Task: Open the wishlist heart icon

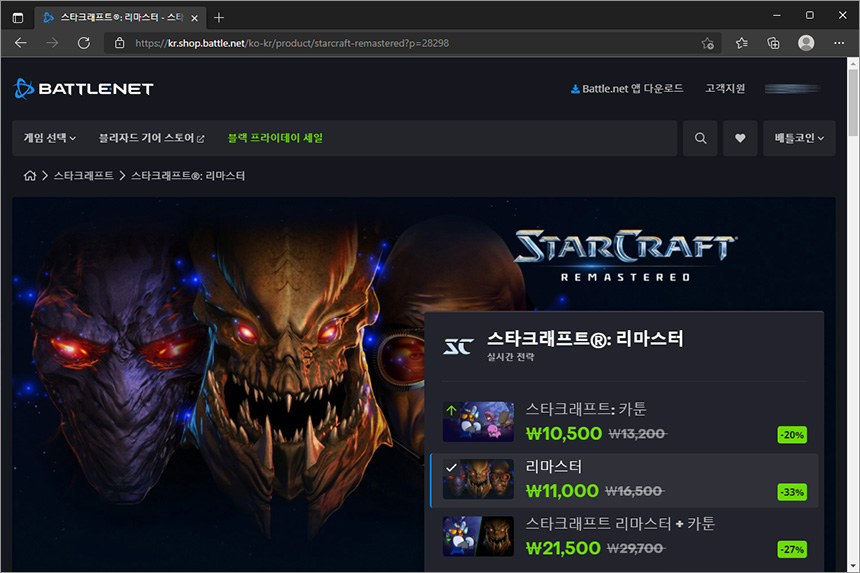Action: tap(740, 138)
